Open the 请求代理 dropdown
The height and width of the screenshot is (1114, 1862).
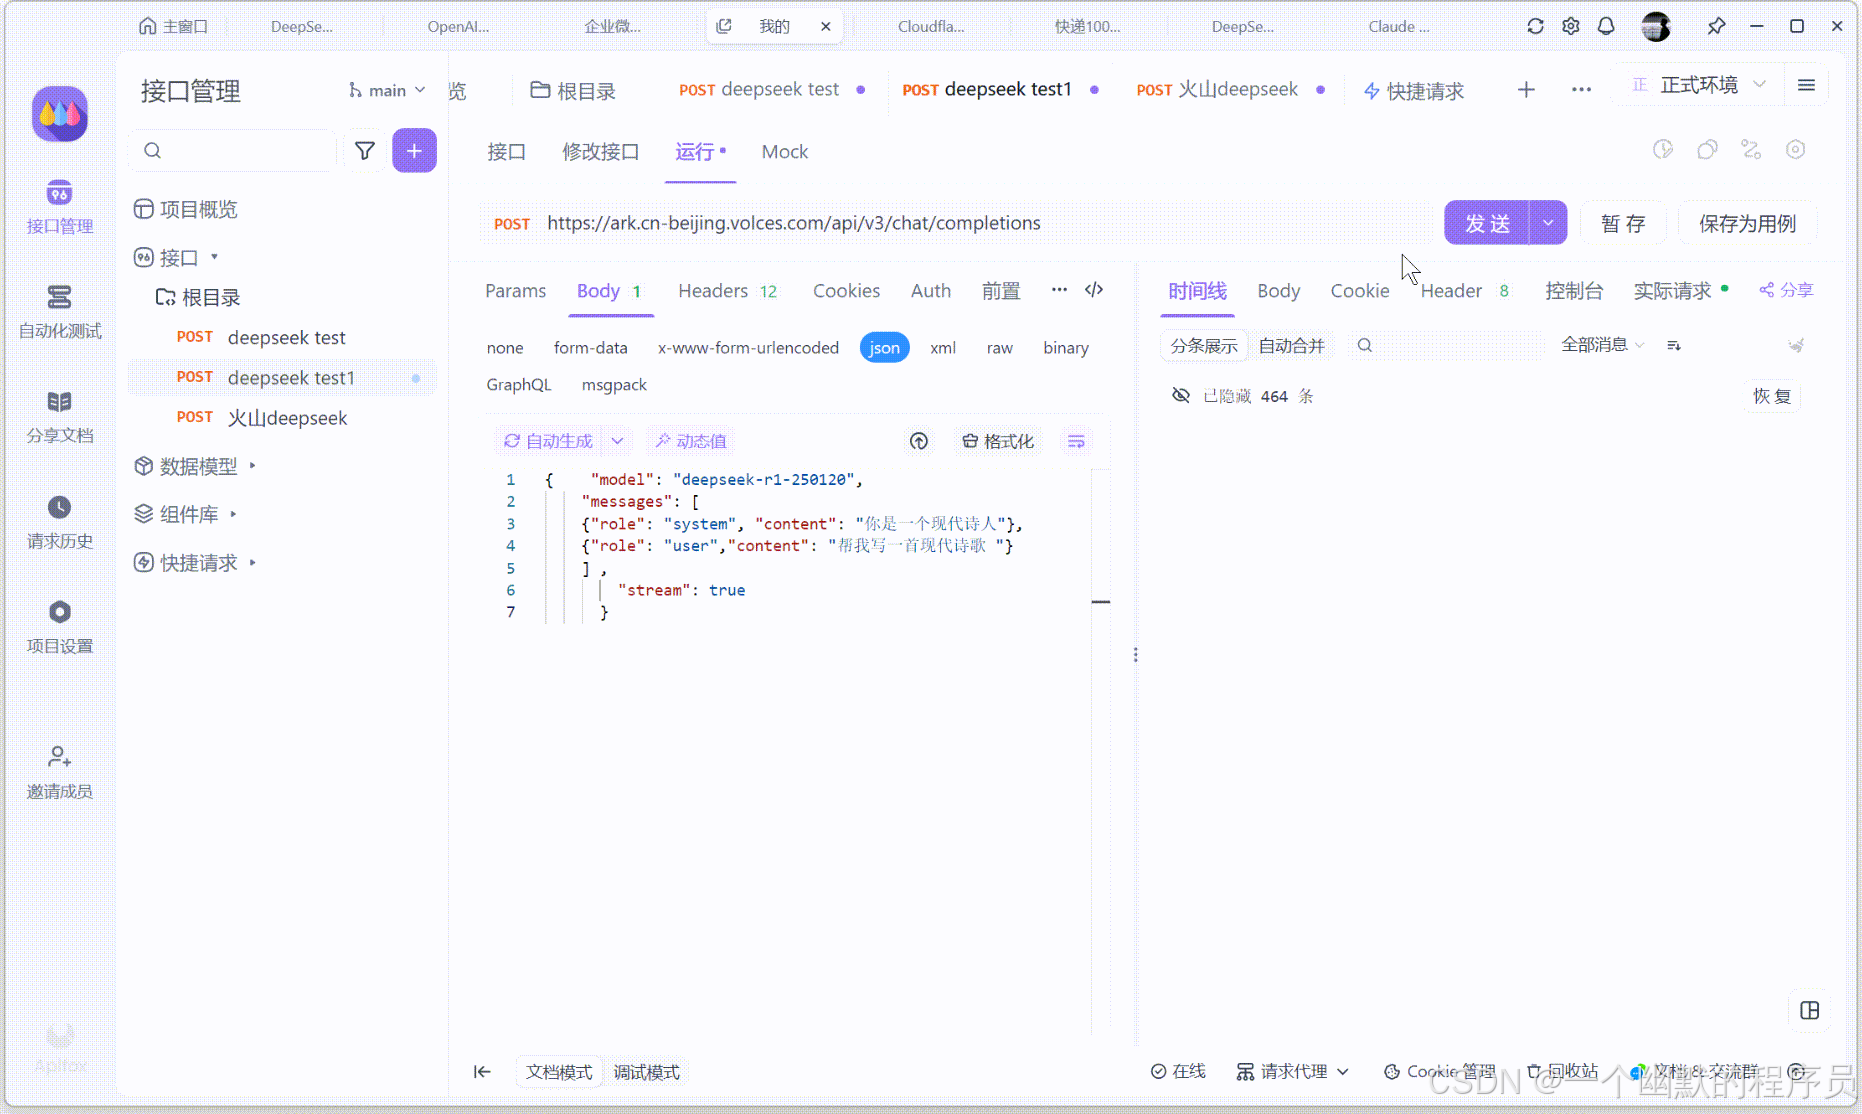click(1293, 1072)
